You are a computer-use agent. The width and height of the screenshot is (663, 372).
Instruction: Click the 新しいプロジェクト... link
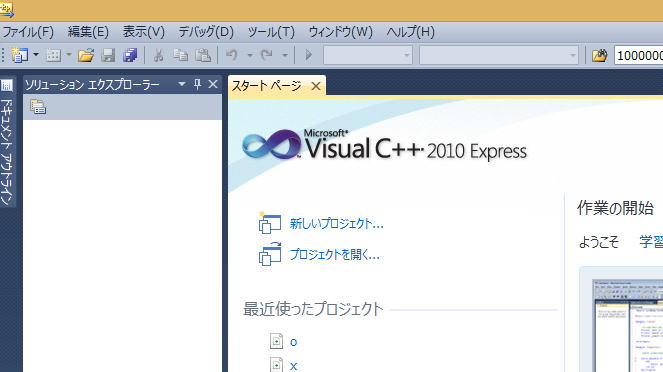click(337, 224)
